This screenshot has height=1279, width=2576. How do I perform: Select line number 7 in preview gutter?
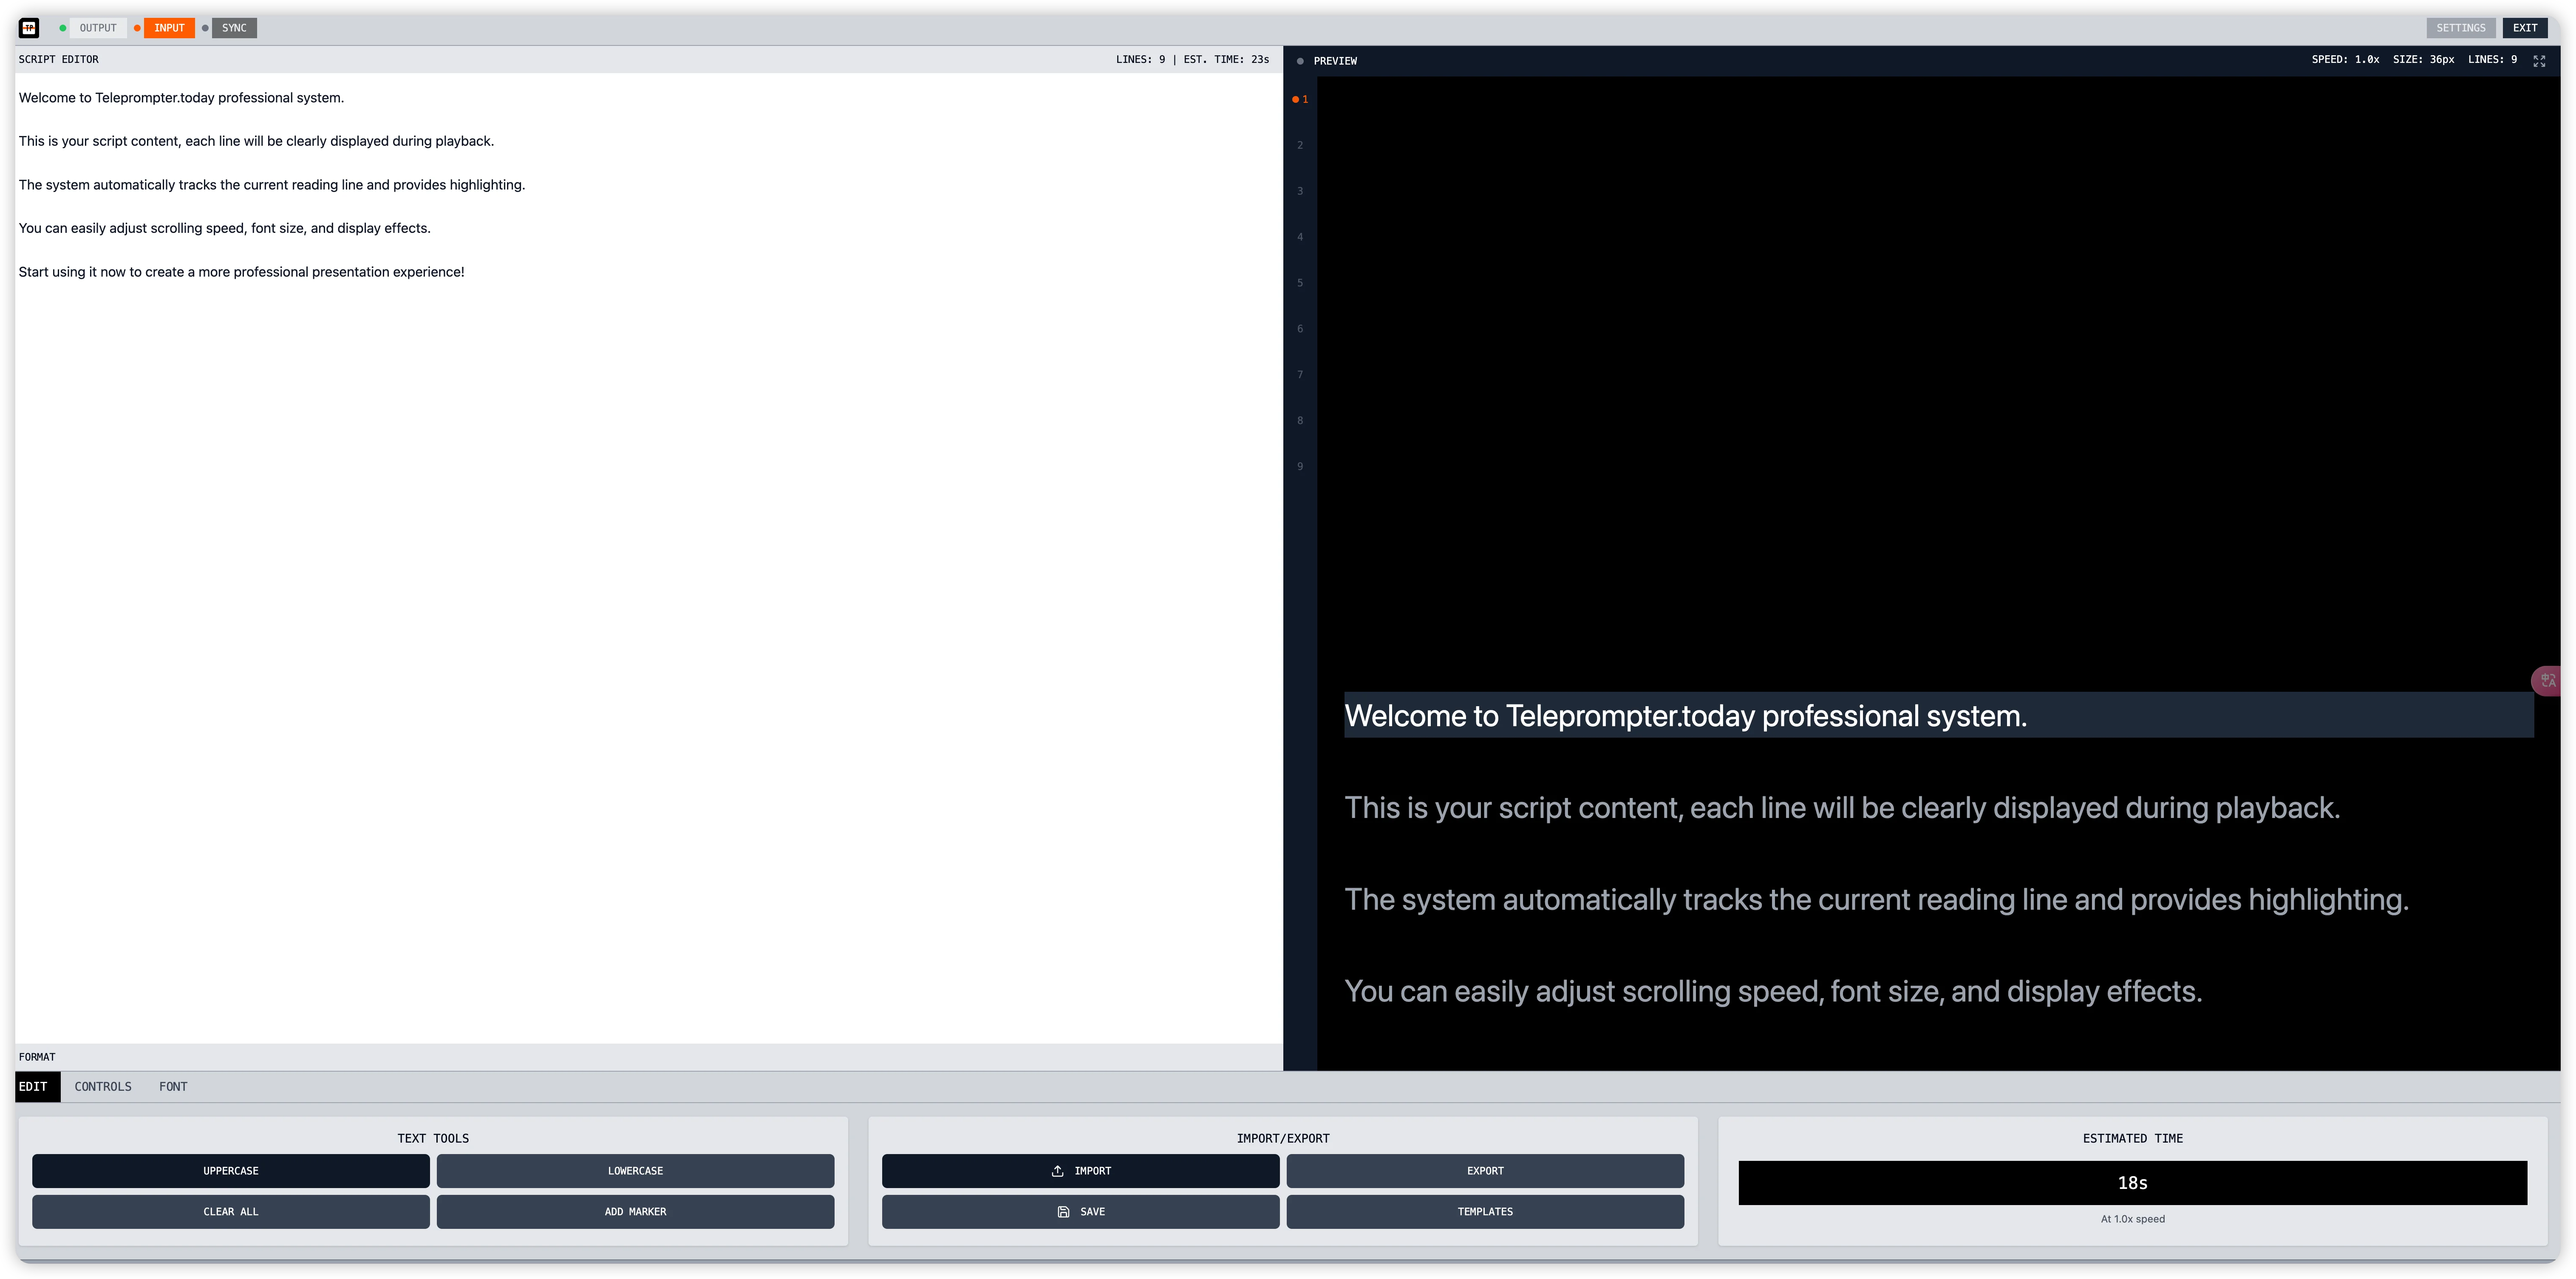tap(1300, 375)
